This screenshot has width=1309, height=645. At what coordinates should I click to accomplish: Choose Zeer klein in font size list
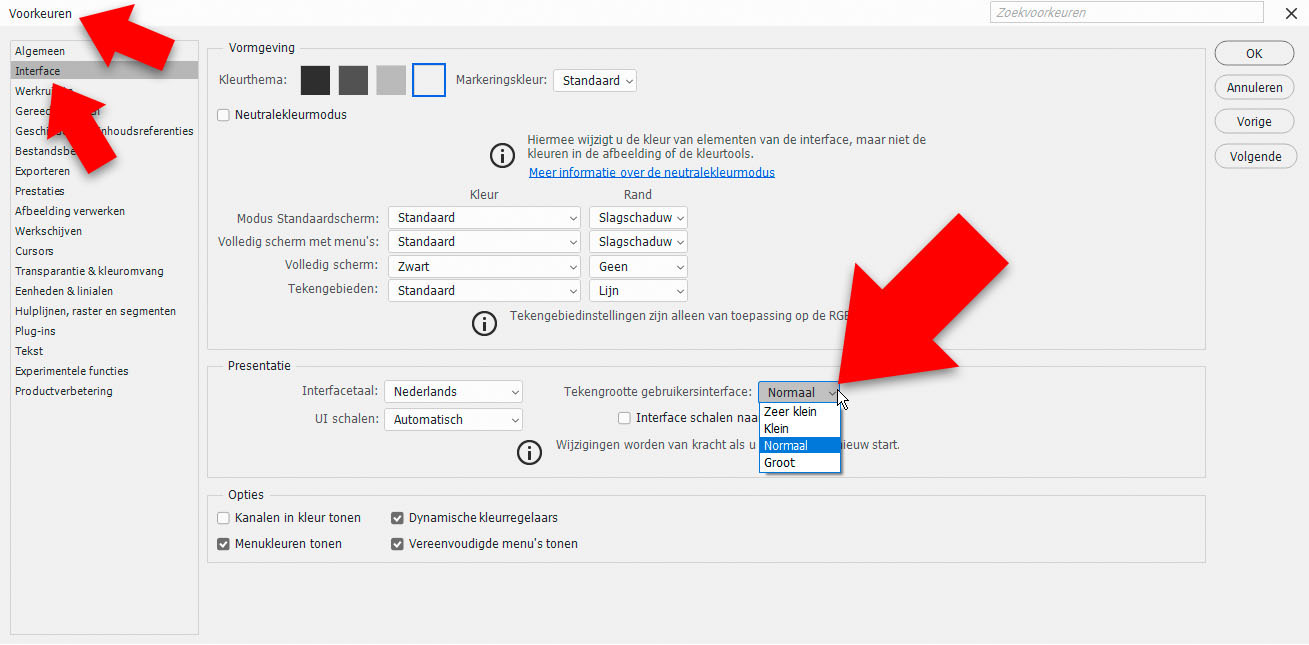coord(790,411)
